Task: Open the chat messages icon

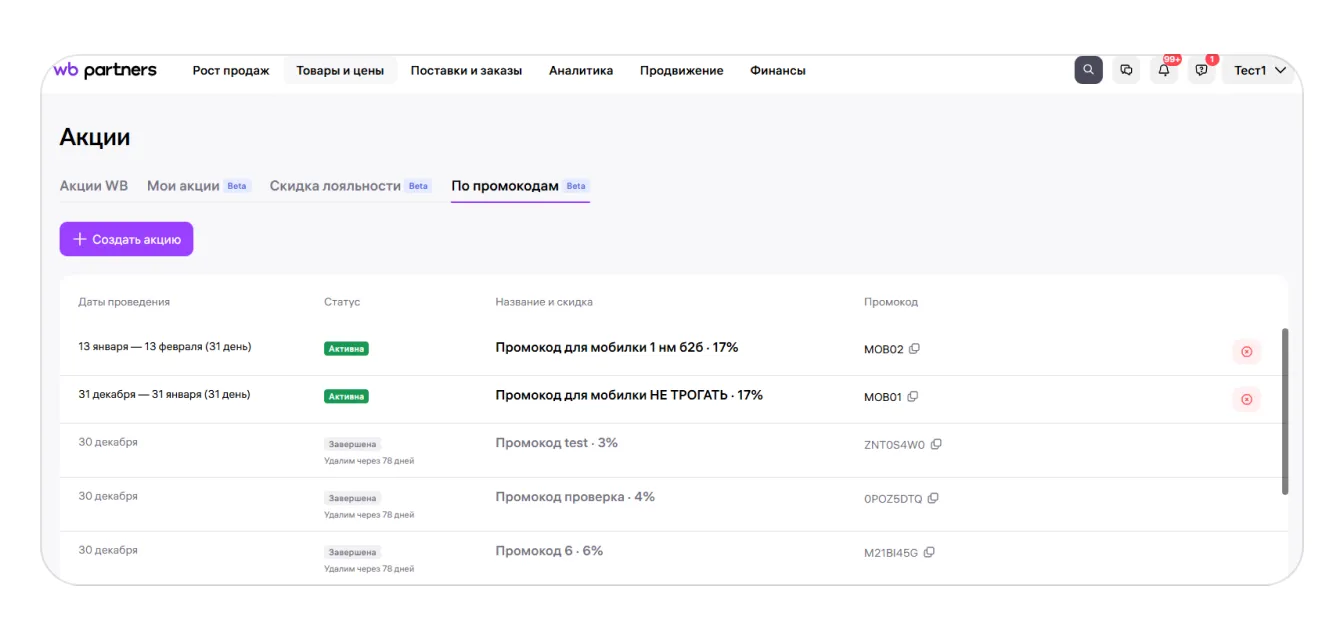Action: [x=1126, y=70]
